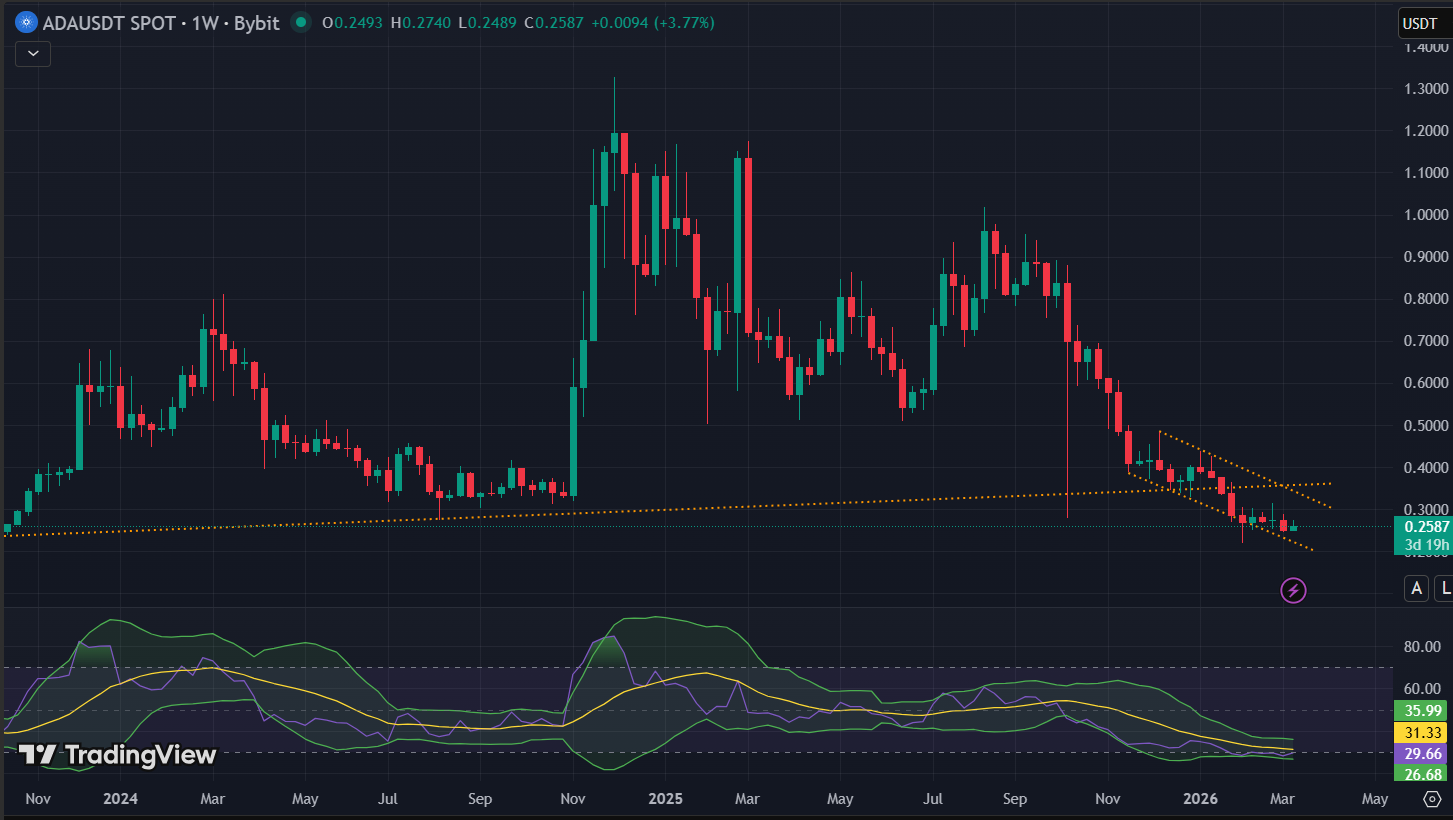Select the Bybit exchange label
The height and width of the screenshot is (820, 1453).
coord(258,22)
